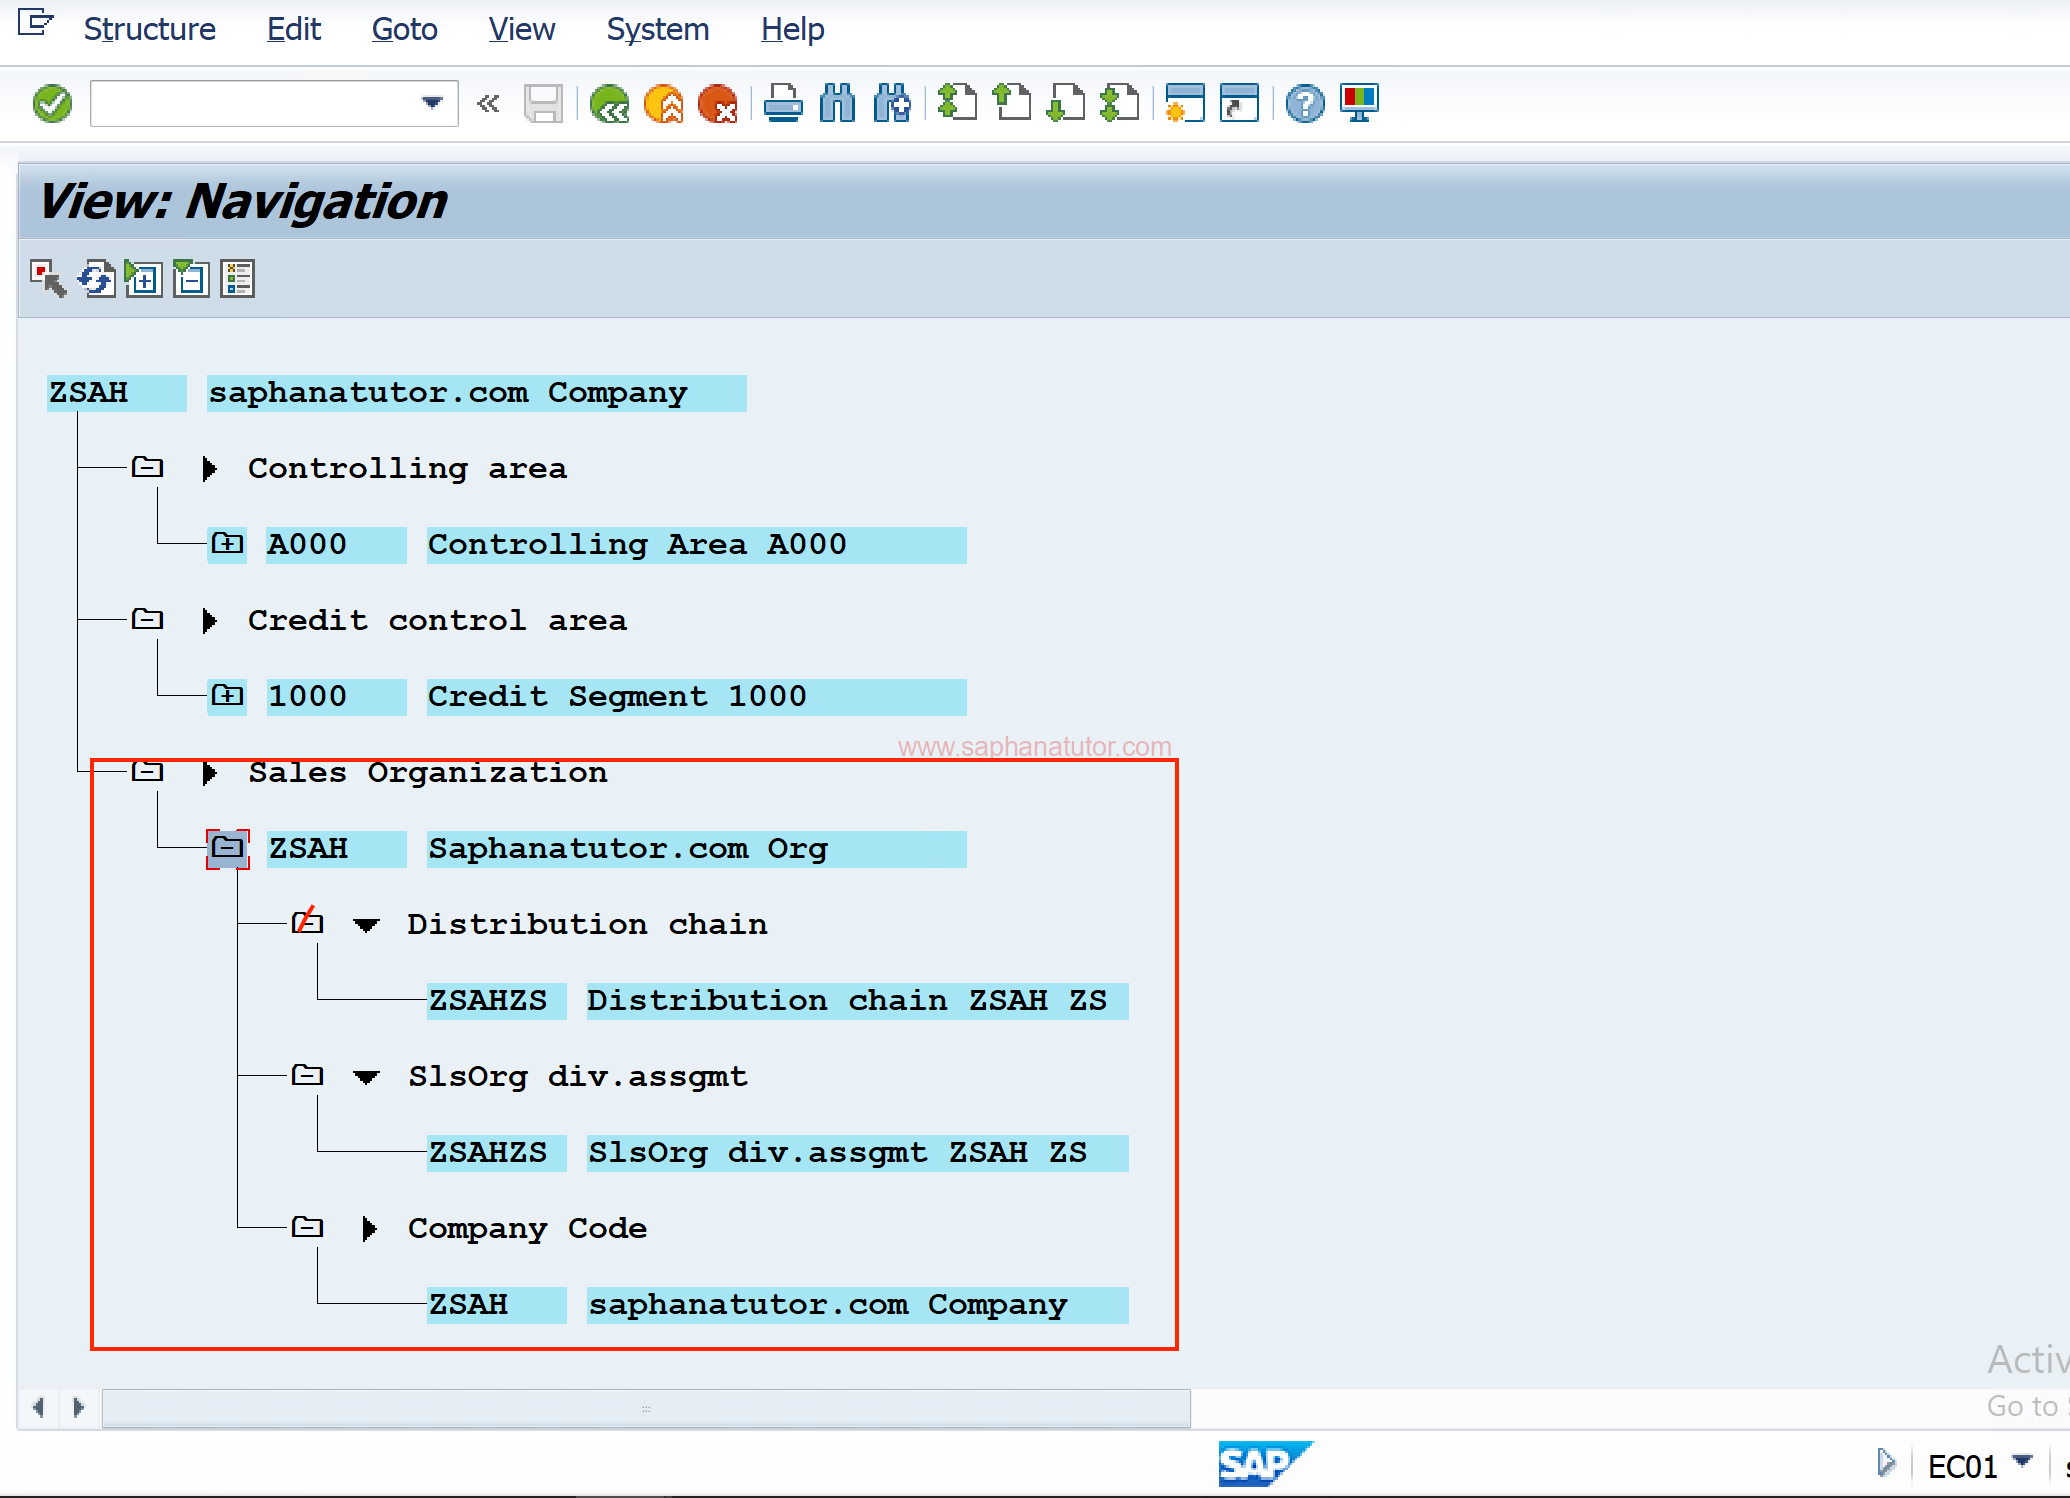Screen dimensions: 2070x1498
Task: Select Controlling Area A000 description
Action: [696, 545]
